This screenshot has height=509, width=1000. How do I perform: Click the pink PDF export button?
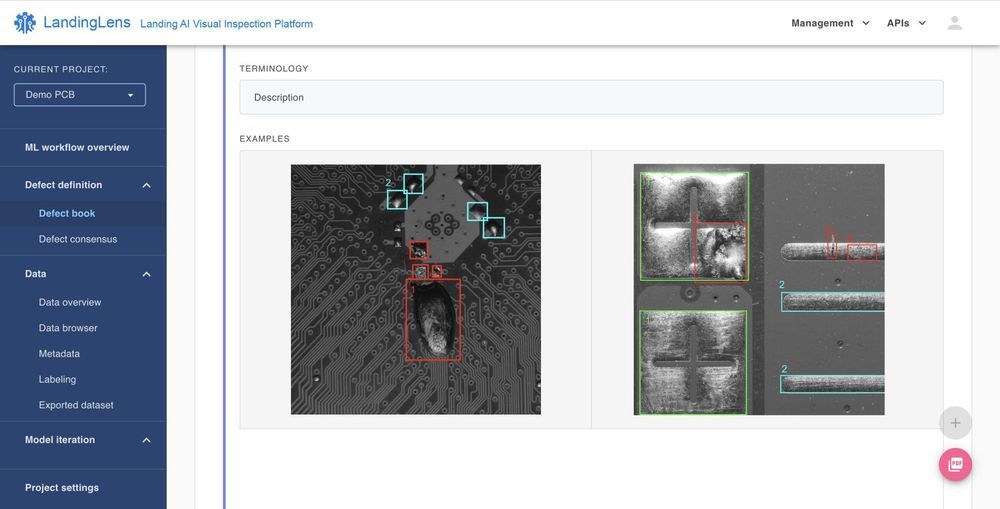point(955,464)
